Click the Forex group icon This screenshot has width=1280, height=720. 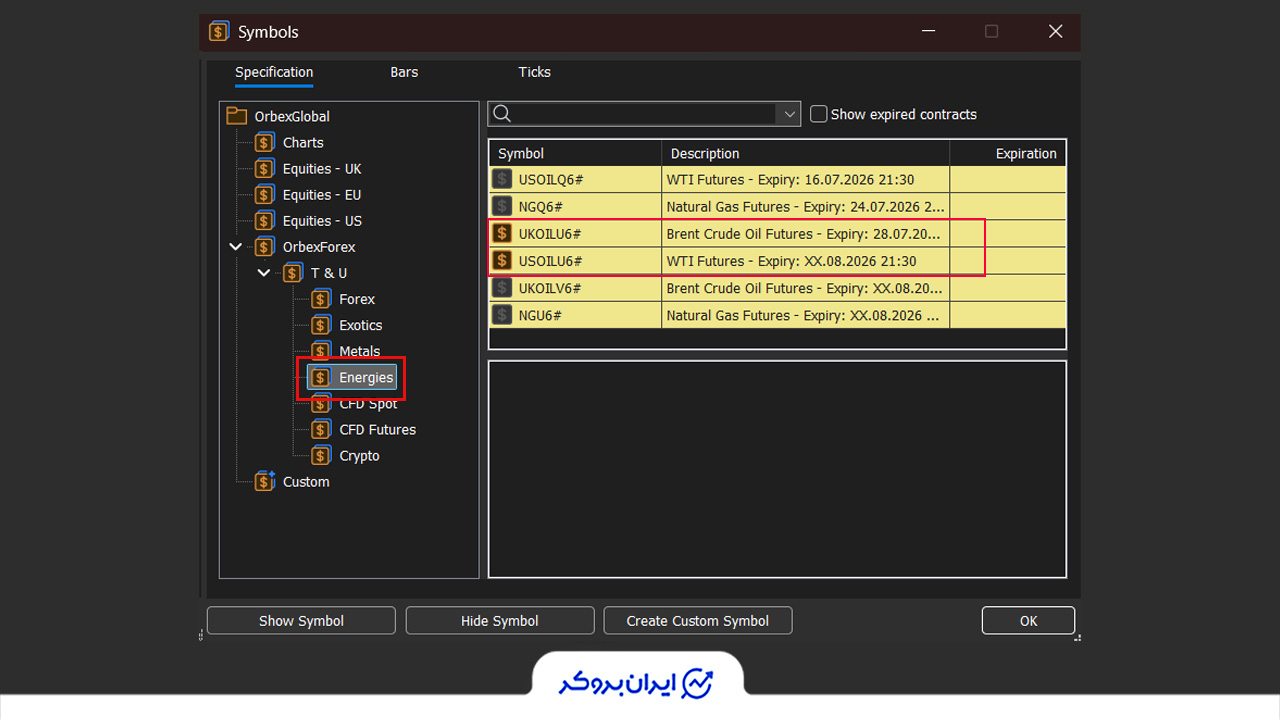tap(320, 299)
